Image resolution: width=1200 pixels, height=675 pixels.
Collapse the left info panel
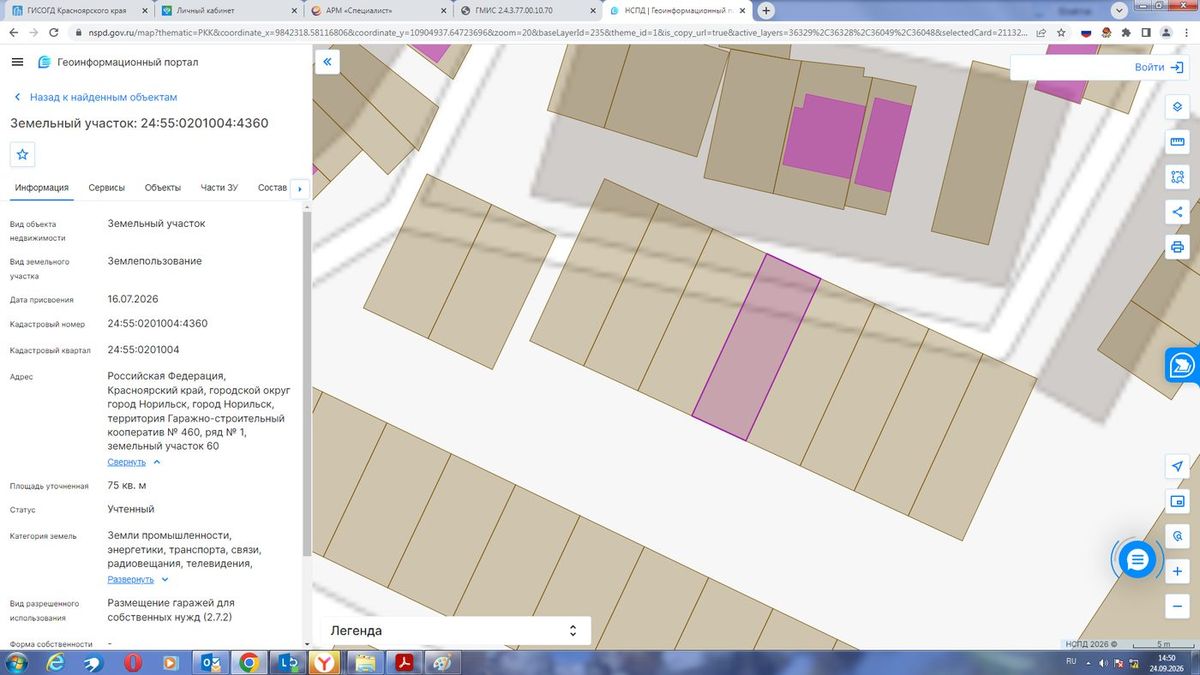pyautogui.click(x=327, y=62)
